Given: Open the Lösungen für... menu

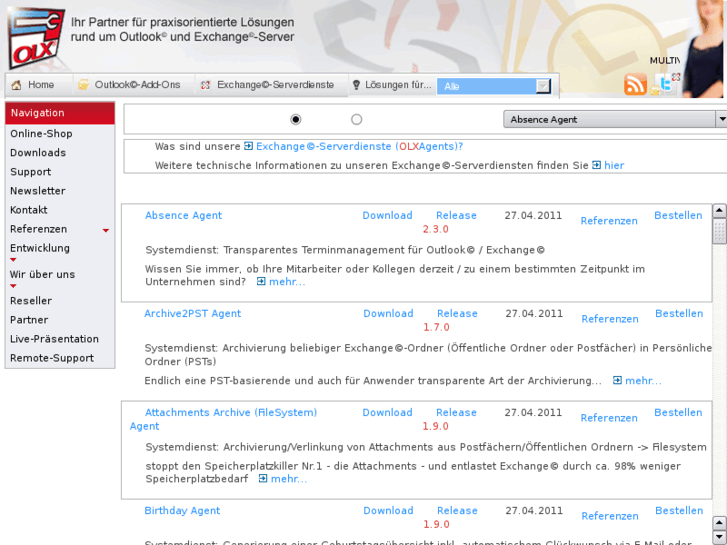Looking at the screenshot, I should click(398, 85).
